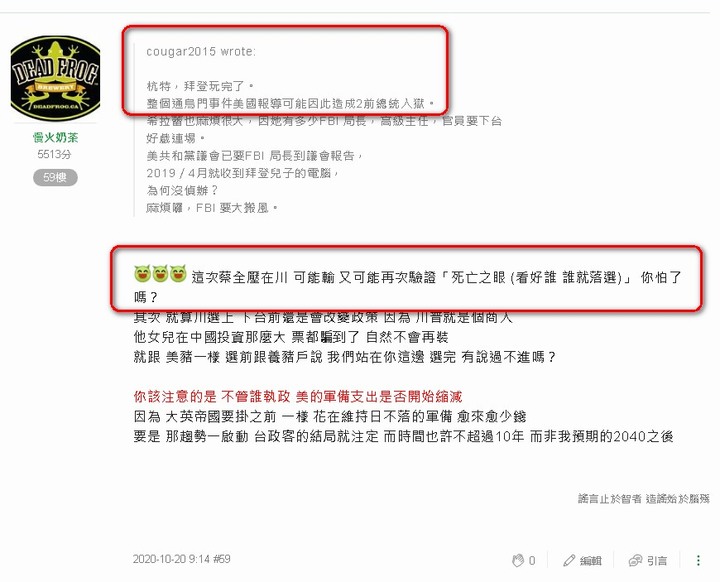Screen dimensions: 720x582
Task: Open the 慢火奶茶 user profile link
Action: 55,137
